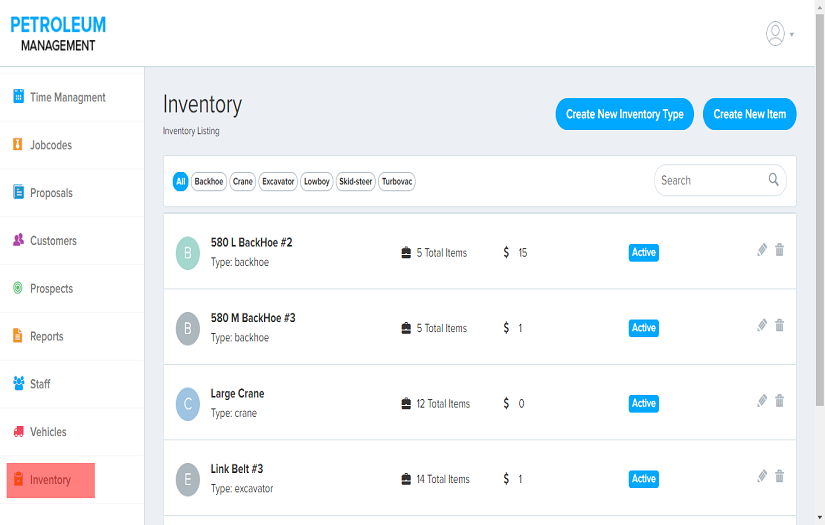Expand the profile dropdown arrow

coord(792,35)
